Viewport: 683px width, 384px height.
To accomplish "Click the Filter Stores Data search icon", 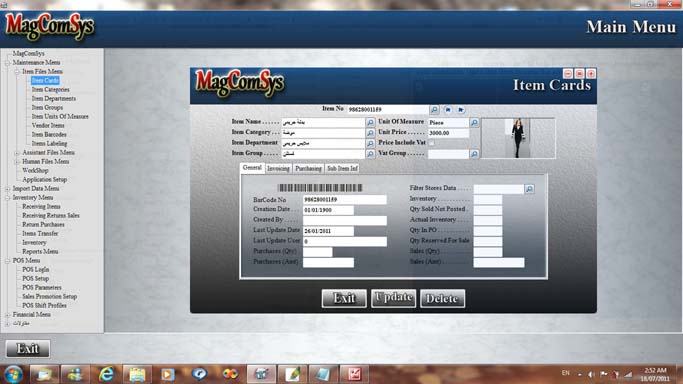I will coord(529,189).
